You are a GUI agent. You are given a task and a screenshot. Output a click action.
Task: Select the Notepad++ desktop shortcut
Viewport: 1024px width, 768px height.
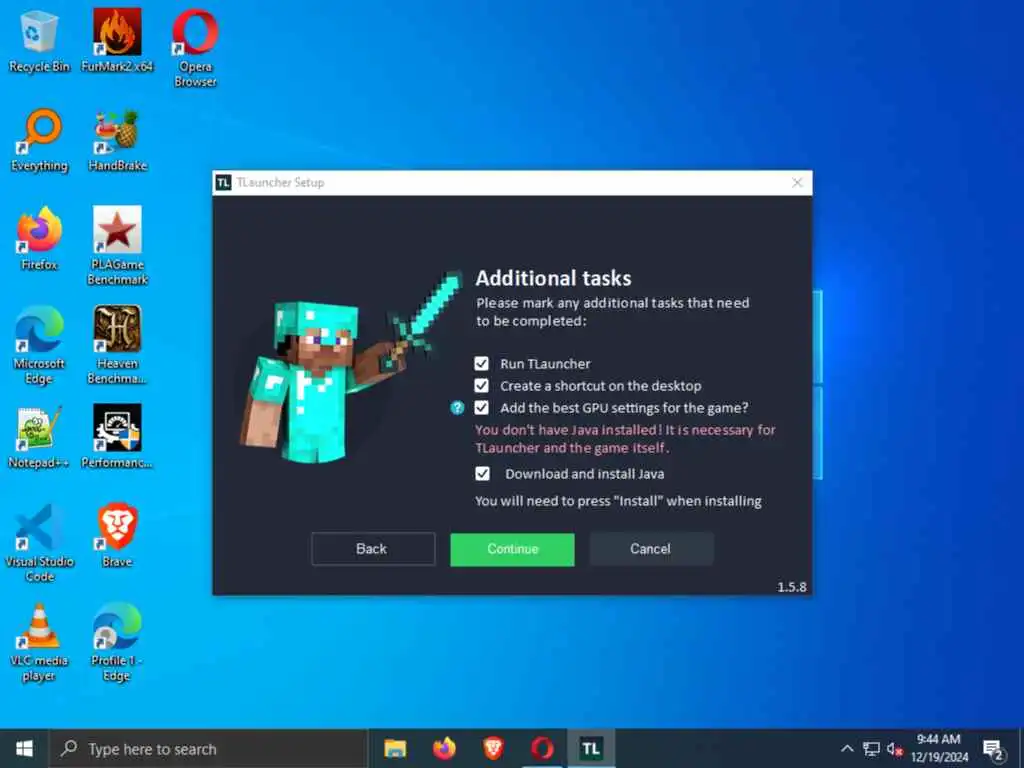(39, 438)
